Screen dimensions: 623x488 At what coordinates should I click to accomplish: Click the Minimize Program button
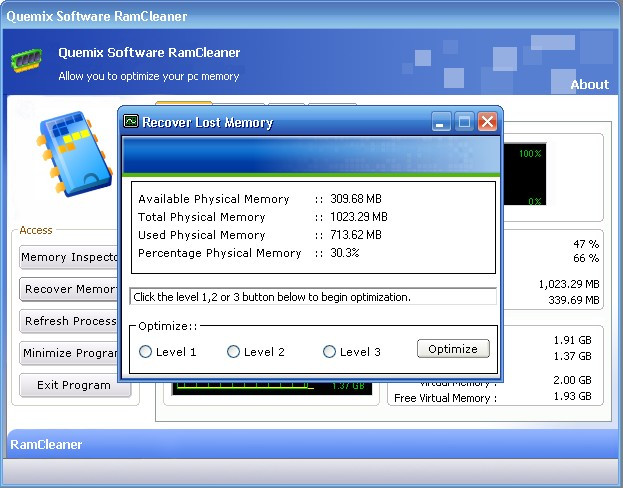click(70, 353)
